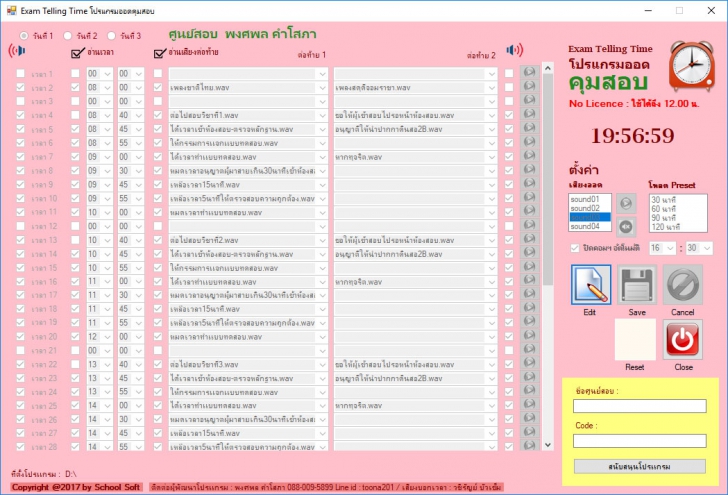Click the สนับสนุนโปรแกรม button
Image resolution: width=728 pixels, height=495 pixels.
[x=640, y=466]
